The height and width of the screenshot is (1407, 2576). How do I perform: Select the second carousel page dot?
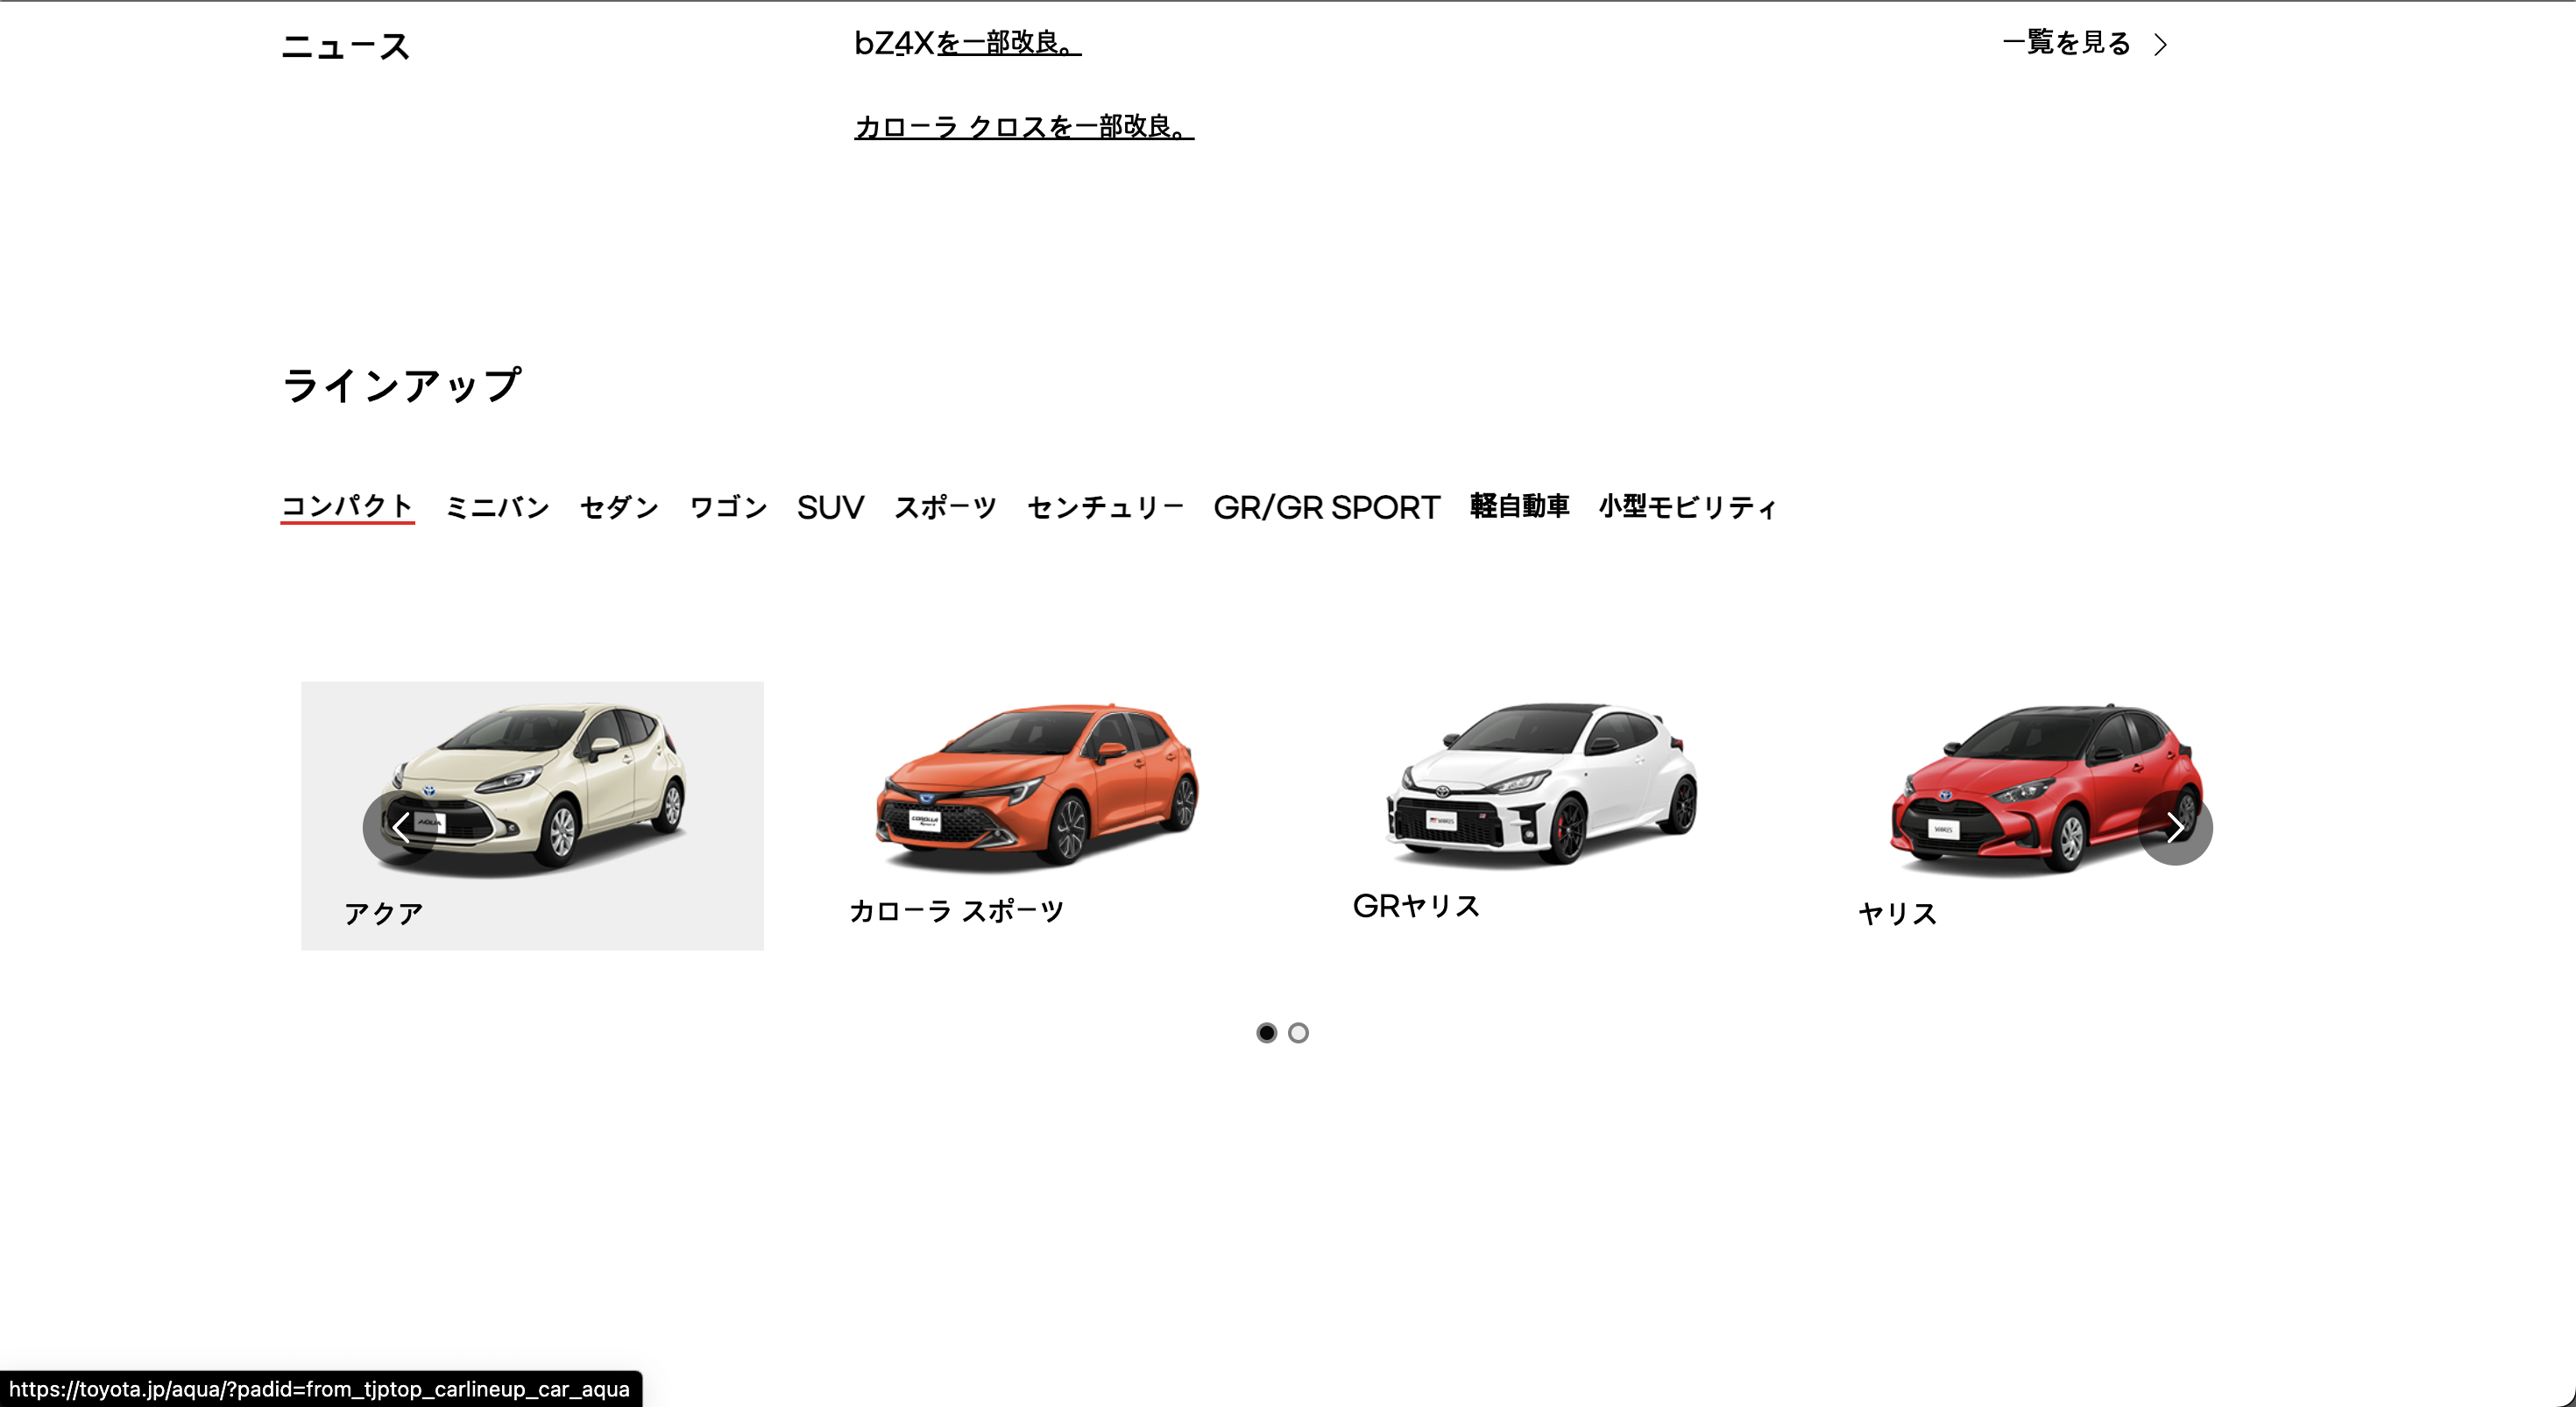(1298, 1033)
